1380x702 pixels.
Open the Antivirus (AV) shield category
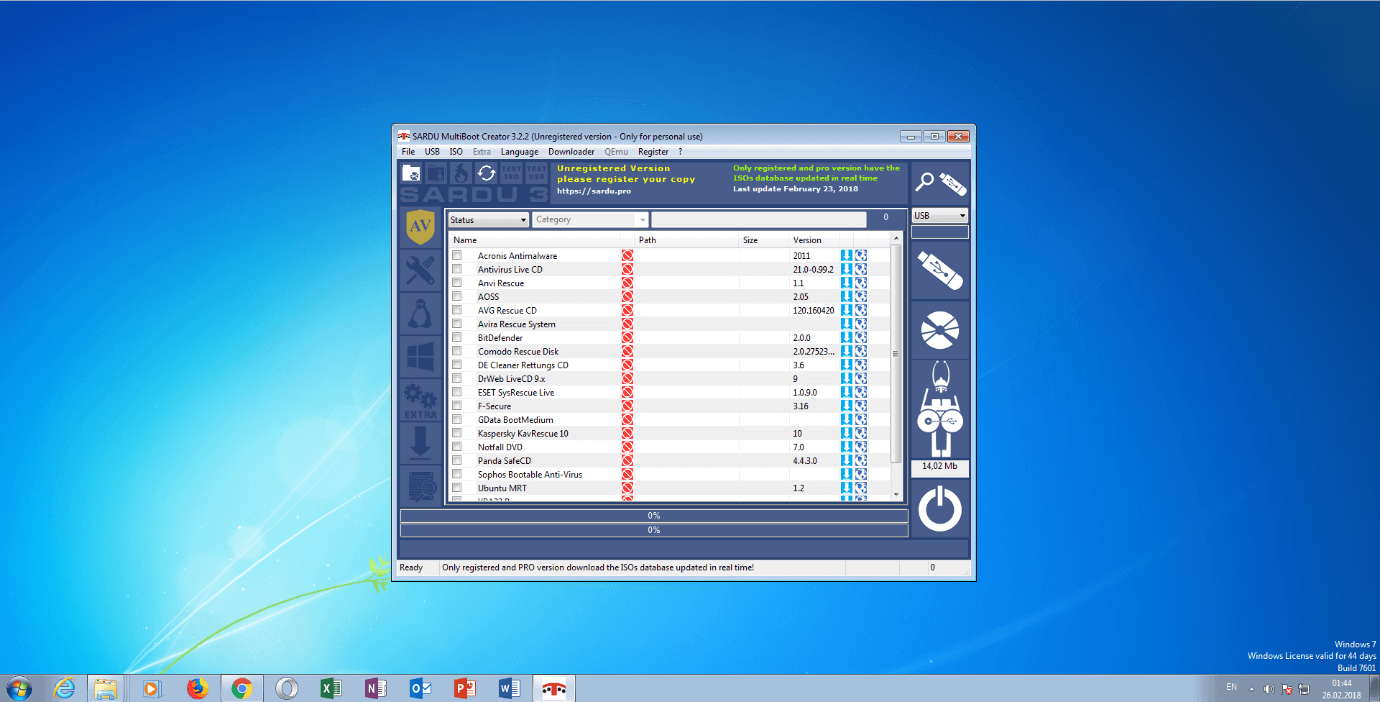(x=420, y=227)
